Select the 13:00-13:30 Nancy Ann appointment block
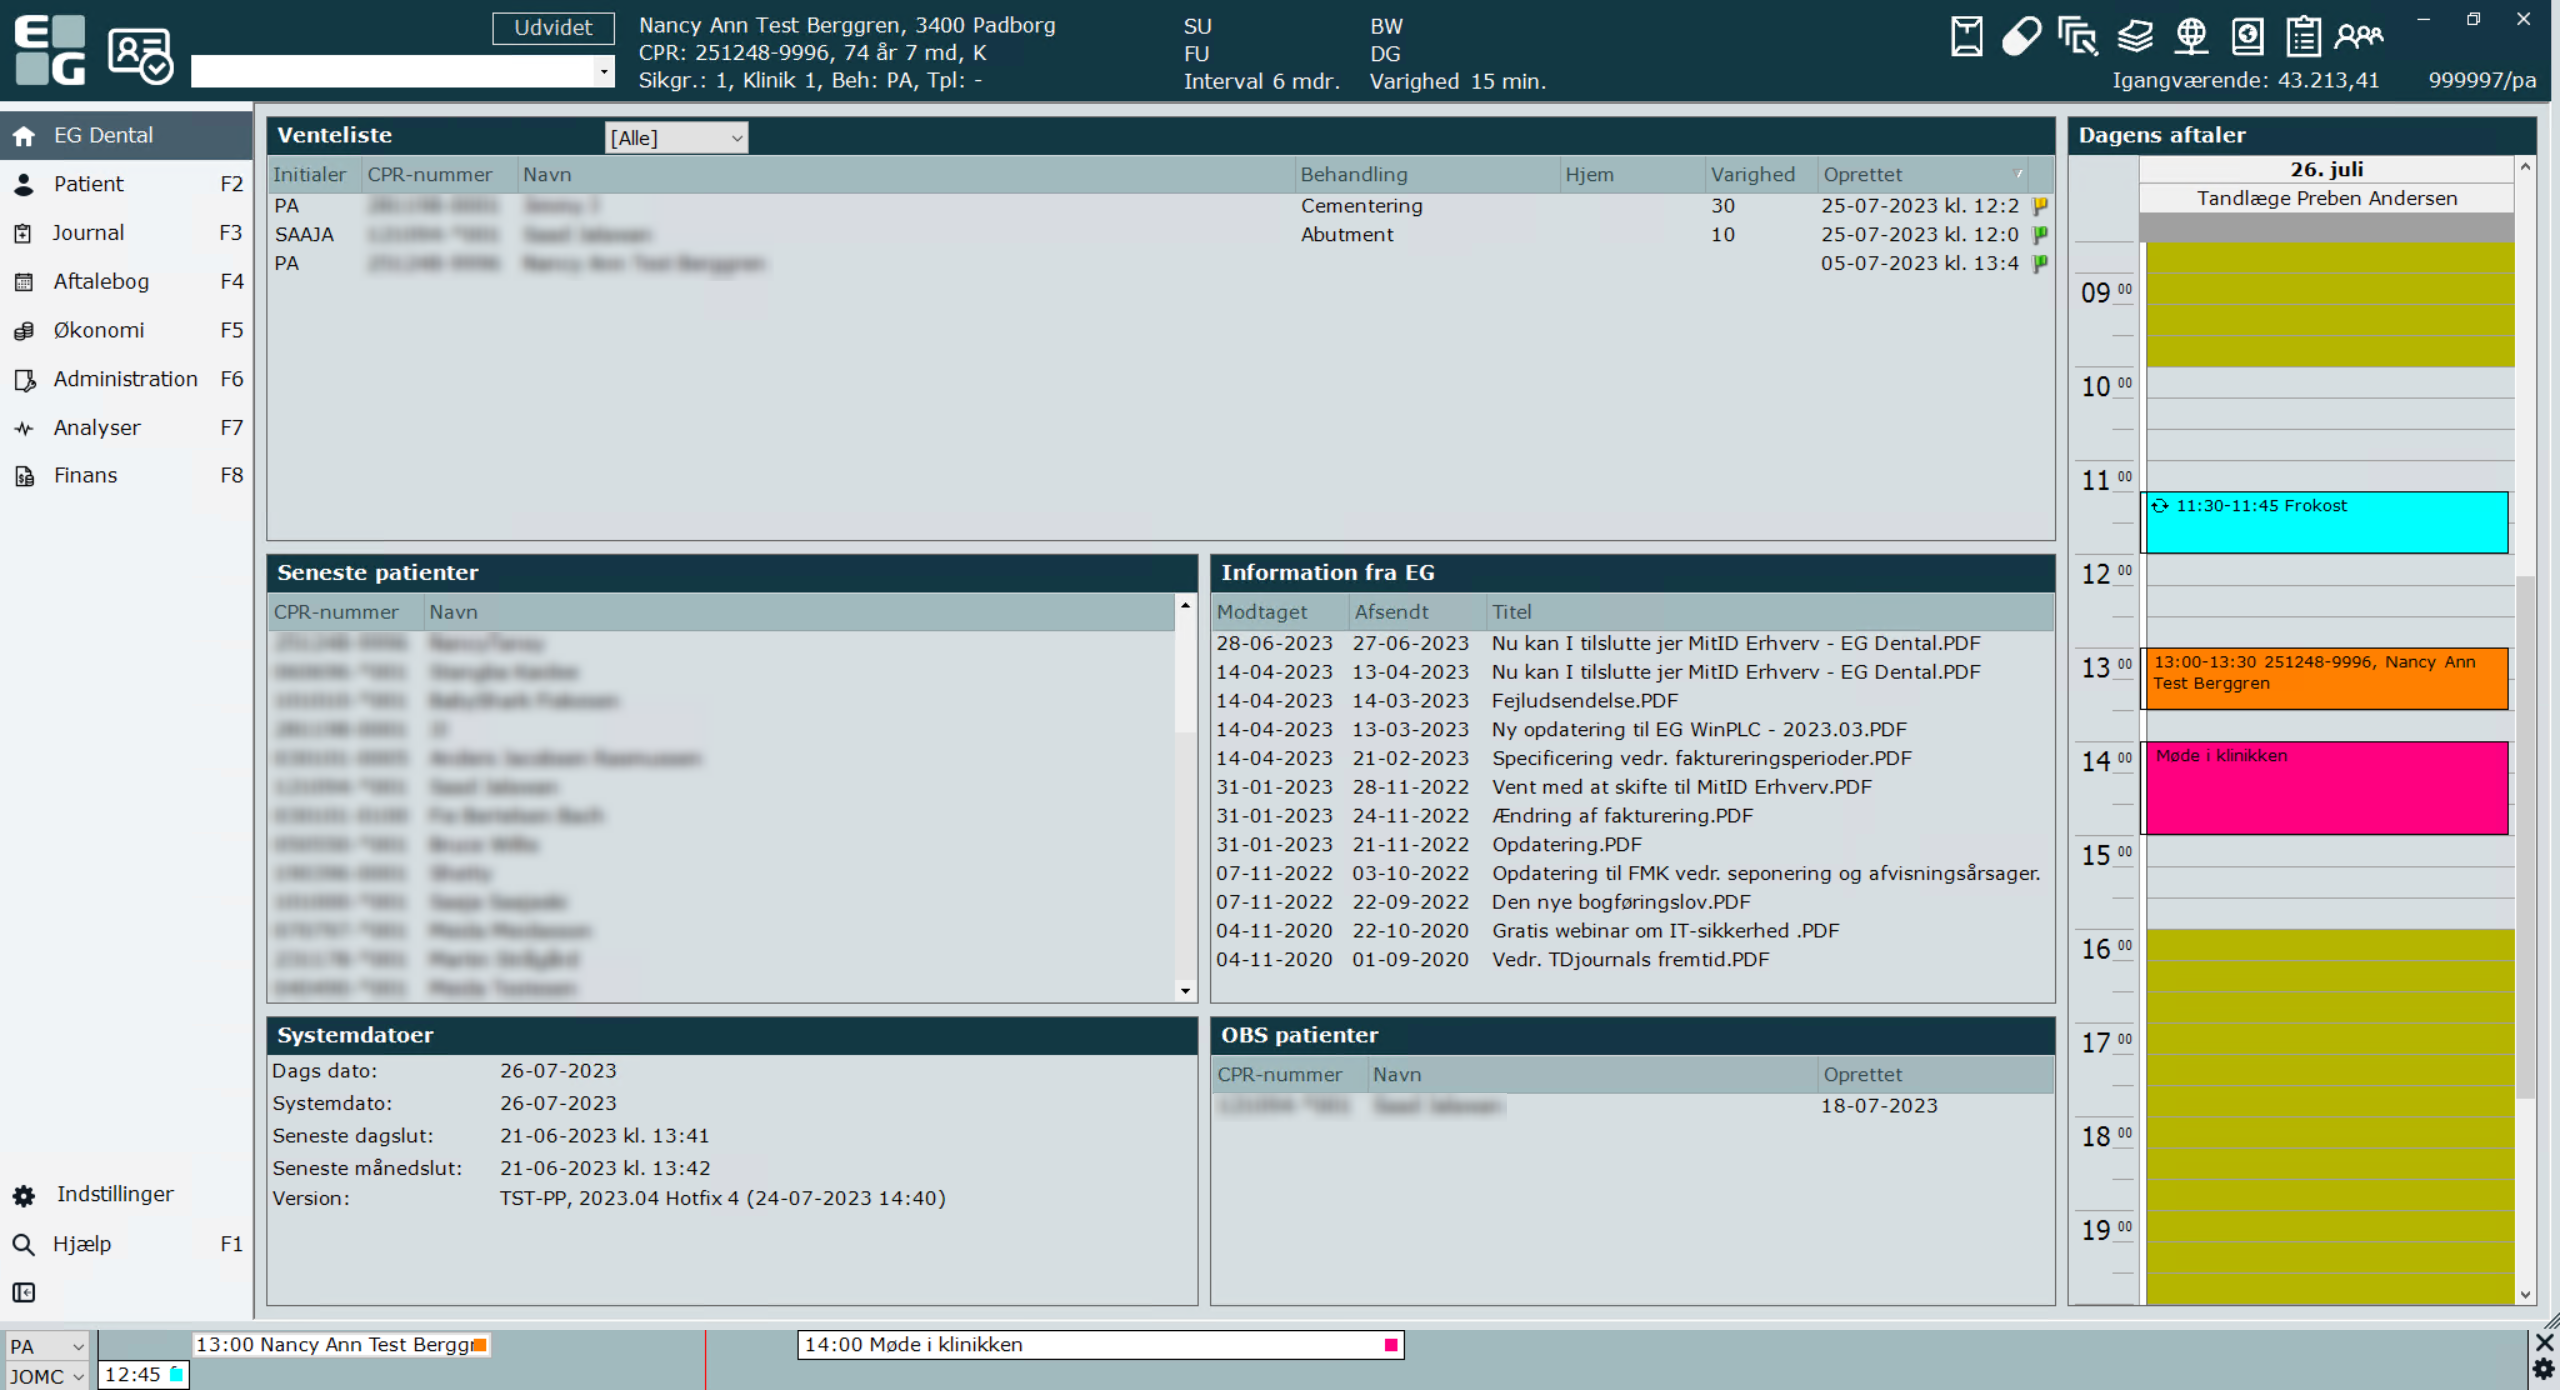Screen dimensions: 2560x1390 pyautogui.click(x=2326, y=679)
